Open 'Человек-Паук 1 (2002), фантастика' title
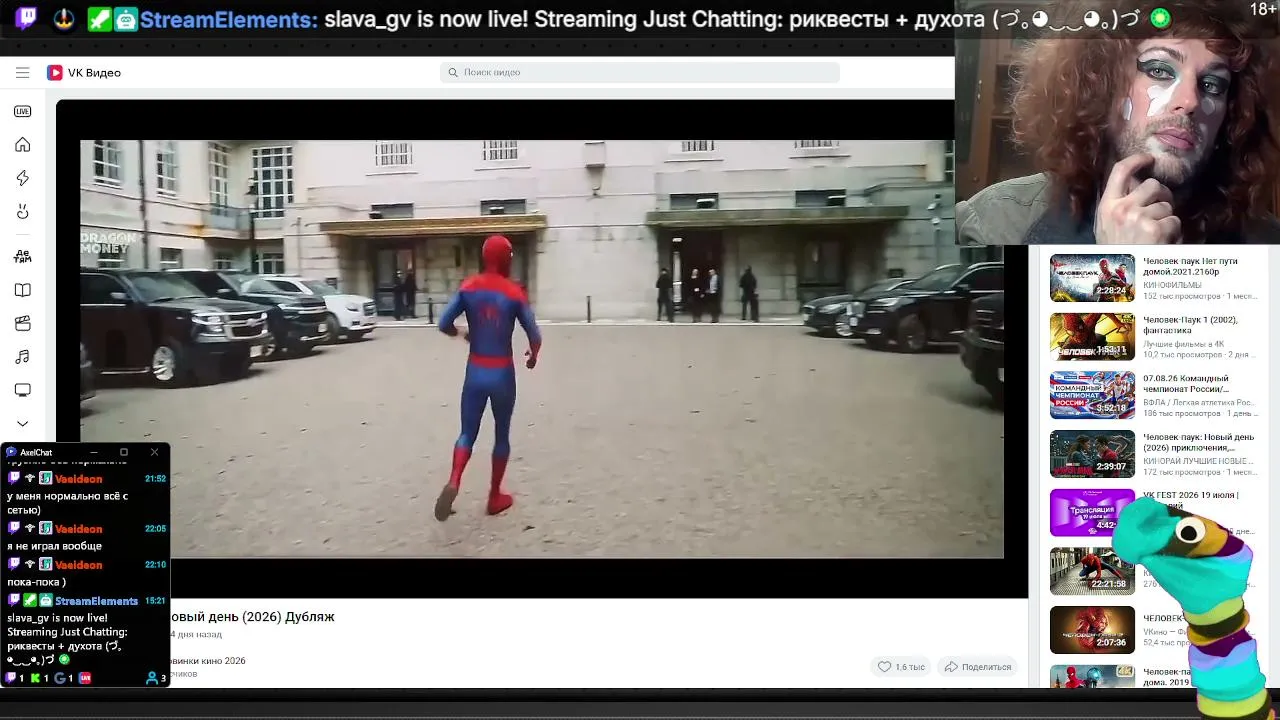This screenshot has width=1280, height=720. (1190, 325)
